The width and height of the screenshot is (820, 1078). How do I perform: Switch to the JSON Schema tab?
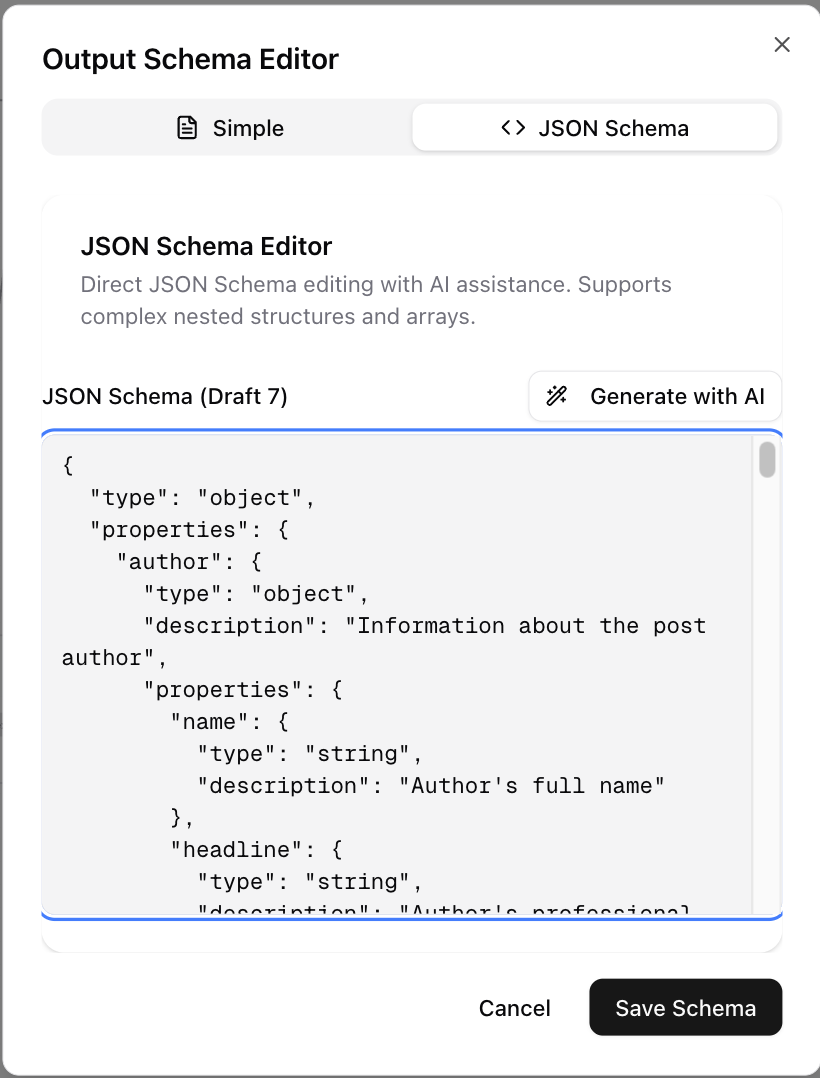595,127
